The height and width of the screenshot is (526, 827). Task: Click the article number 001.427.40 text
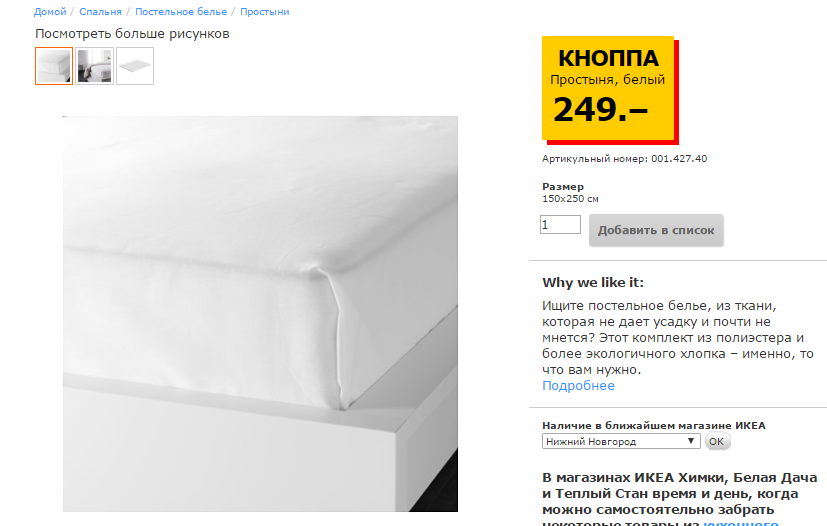(679, 159)
